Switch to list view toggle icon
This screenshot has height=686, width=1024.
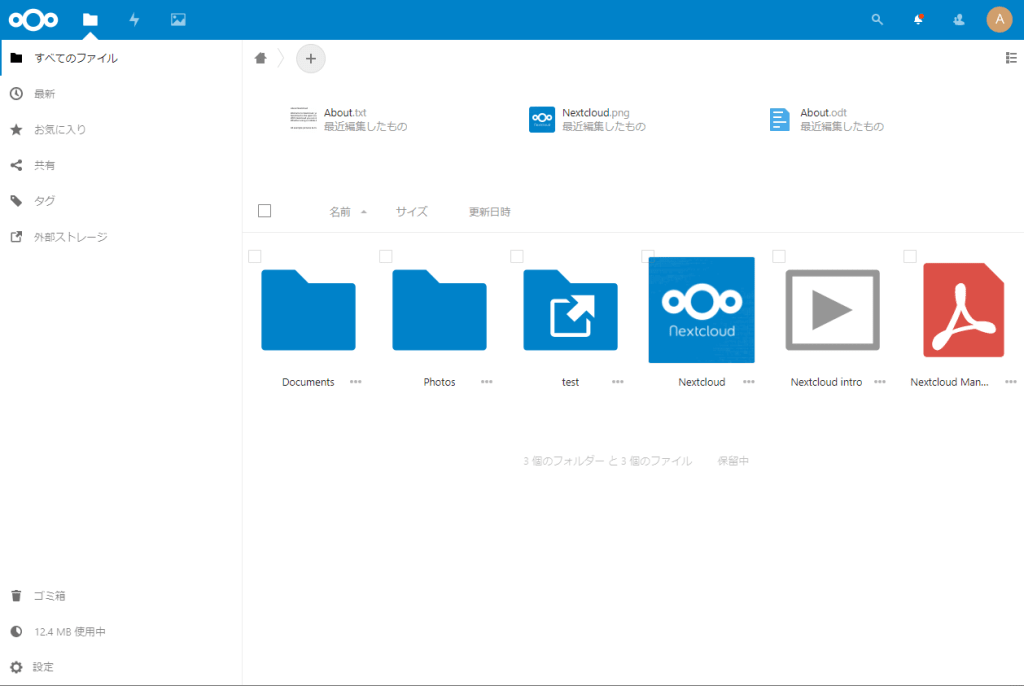[1011, 58]
